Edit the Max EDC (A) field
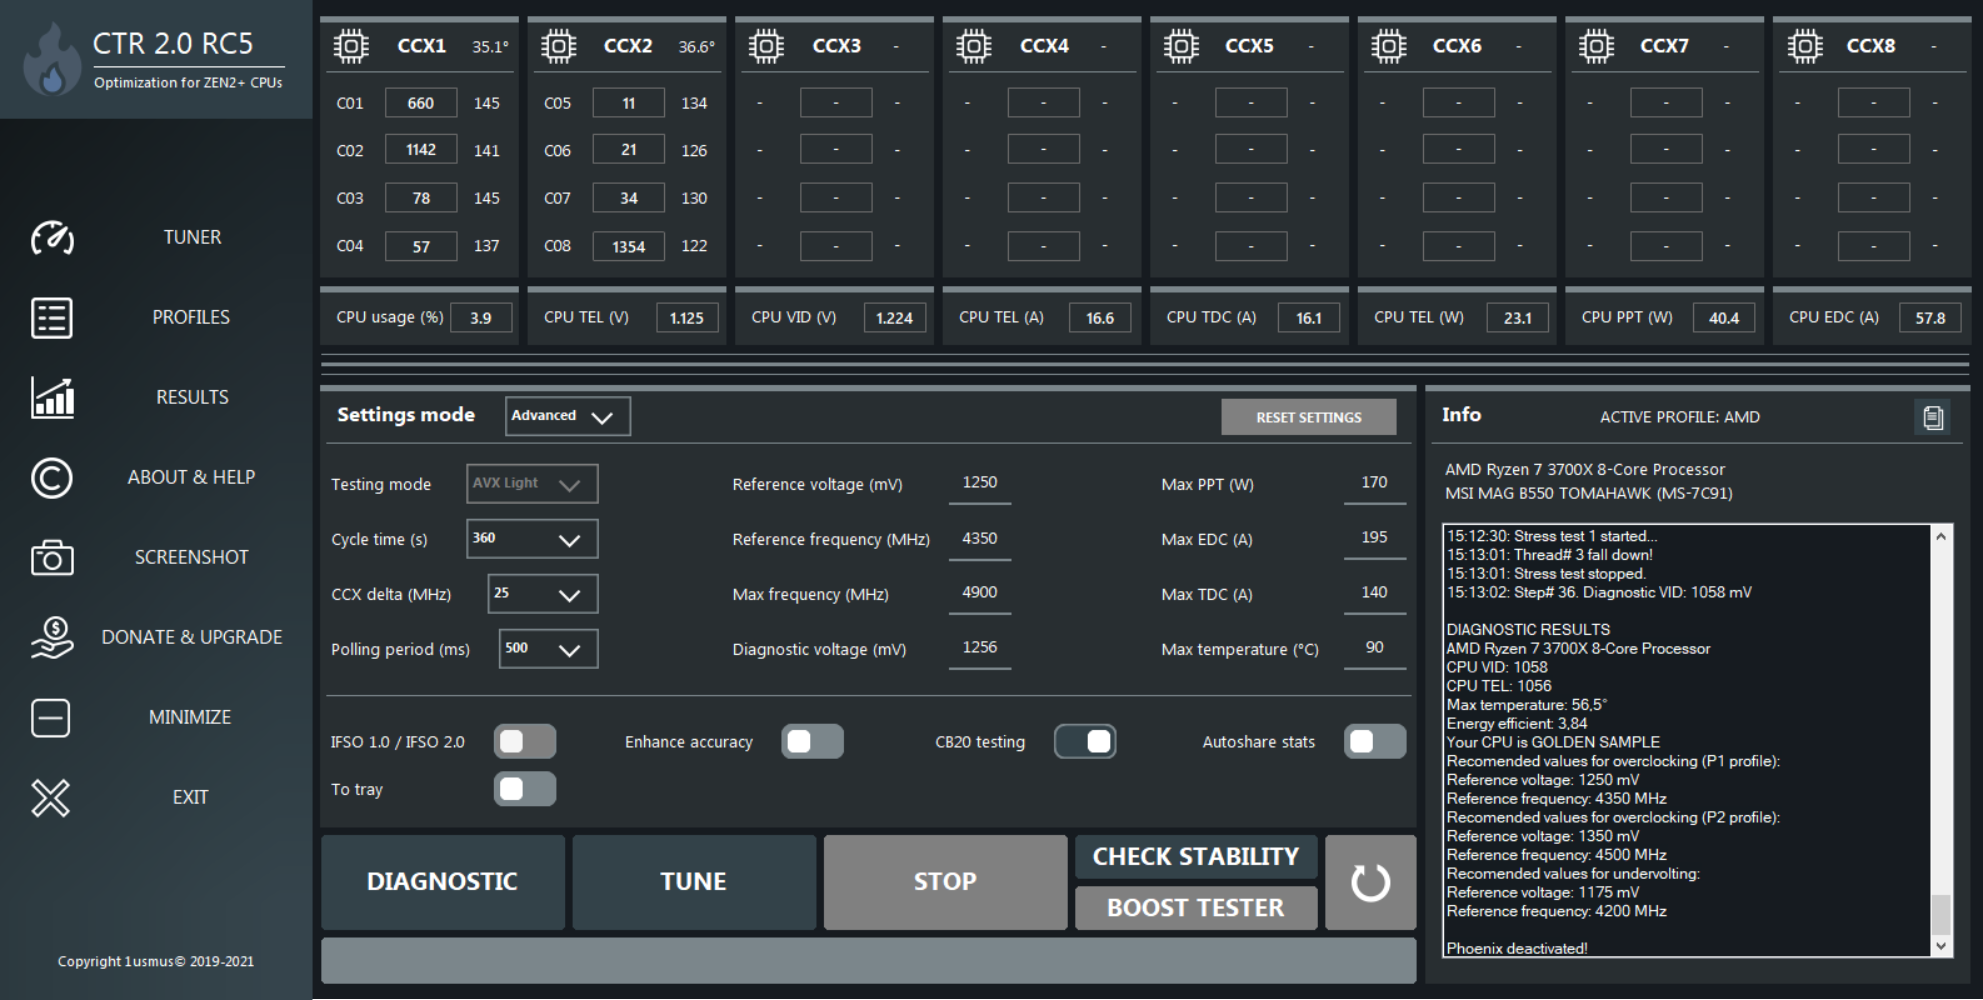 (x=1375, y=538)
